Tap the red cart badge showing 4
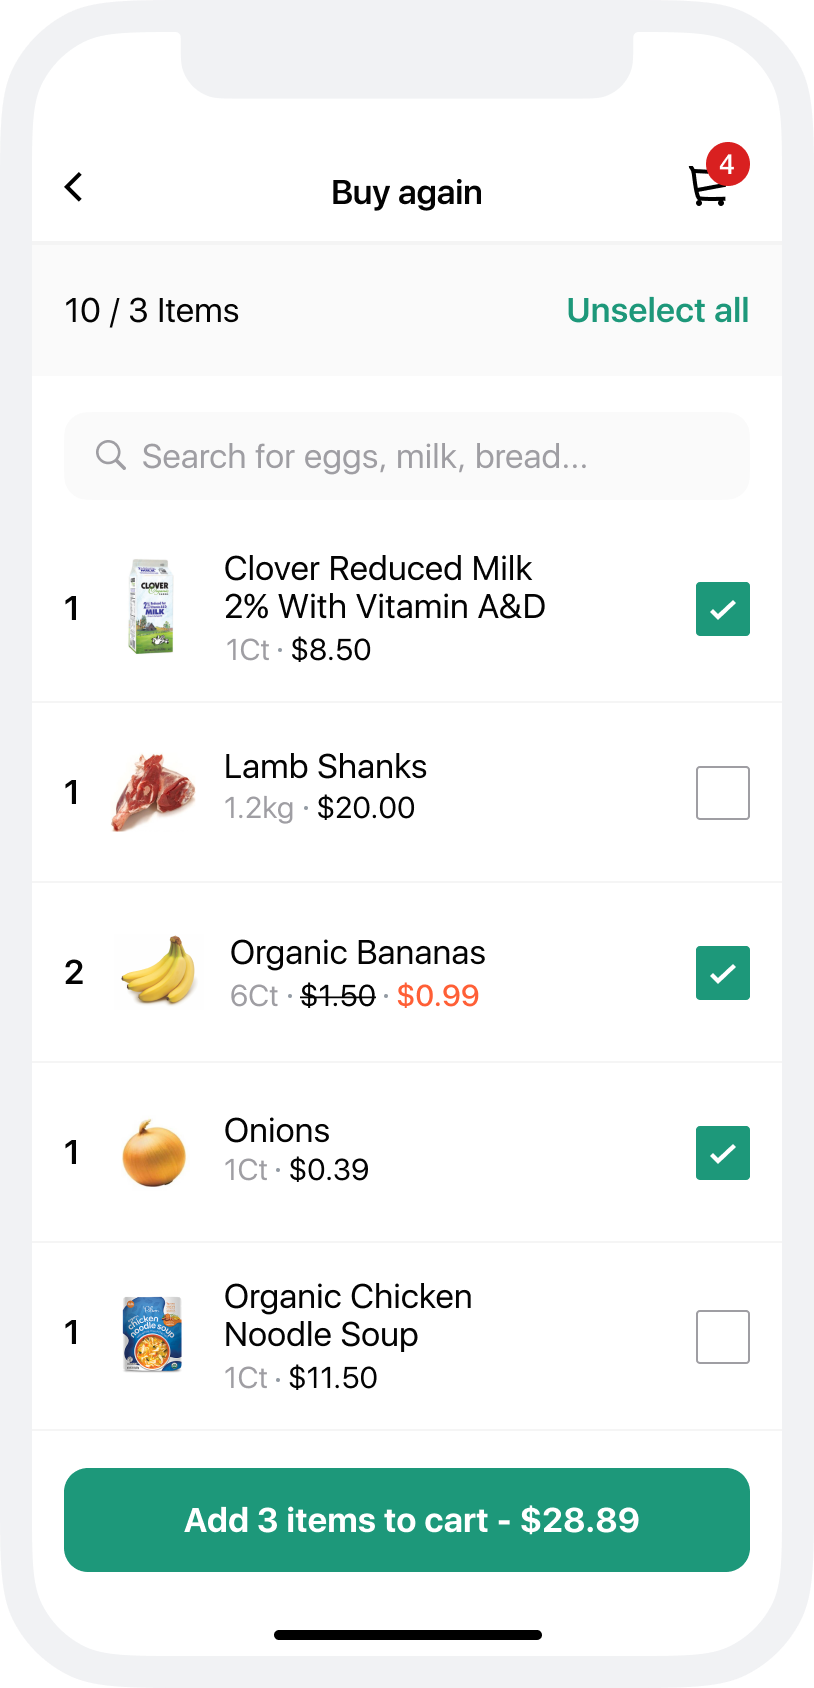Screen dimensions: 814x1688 (x=727, y=164)
